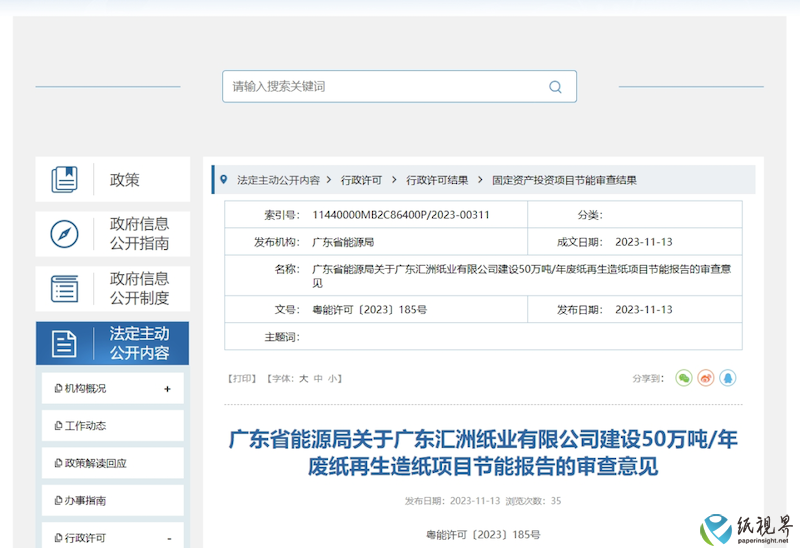This screenshot has width=800, height=548.
Task: Open 政府信息公开指南 menu item
Action: pyautogui.click(x=113, y=234)
